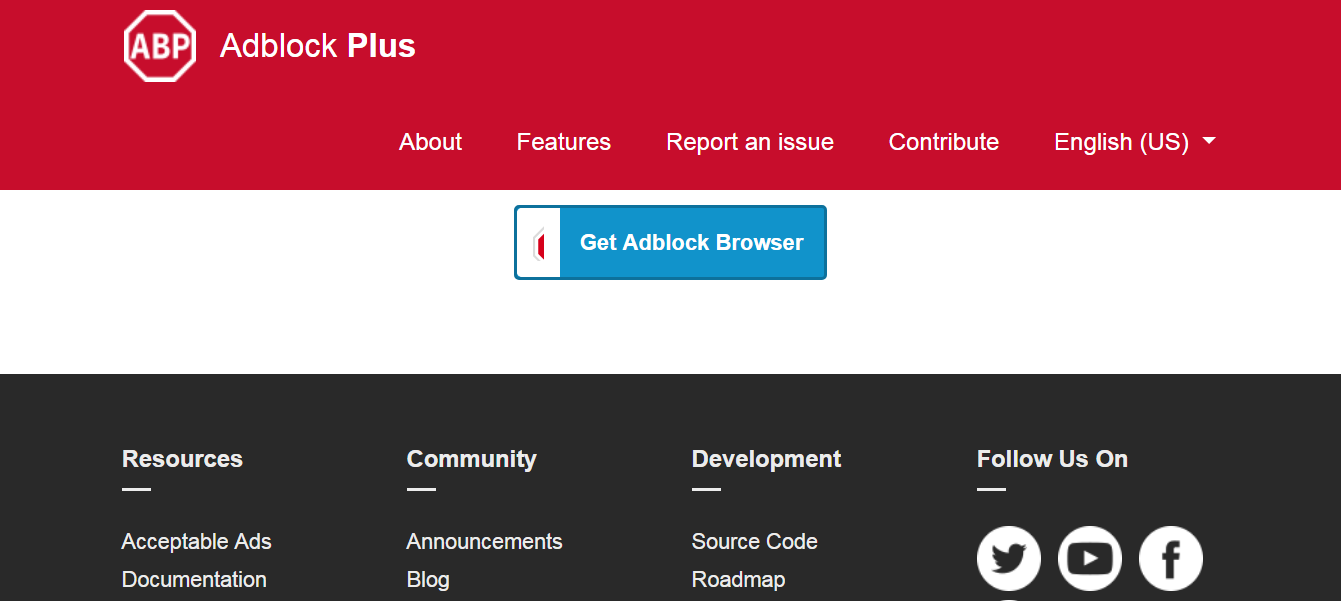Open the About menu item
This screenshot has height=601, width=1341.
tap(431, 142)
